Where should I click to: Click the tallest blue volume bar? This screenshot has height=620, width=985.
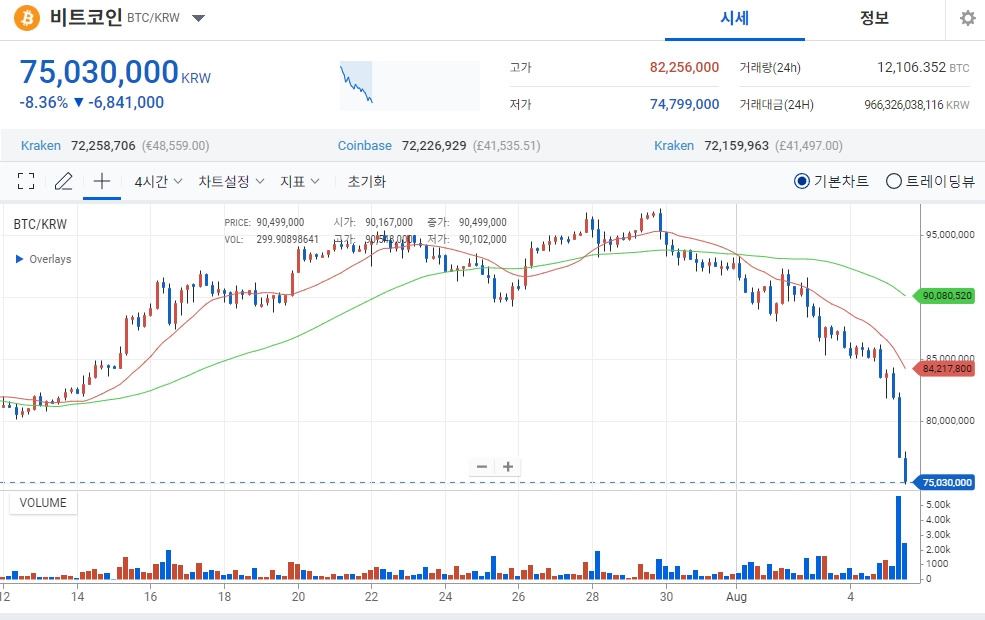(x=898, y=538)
